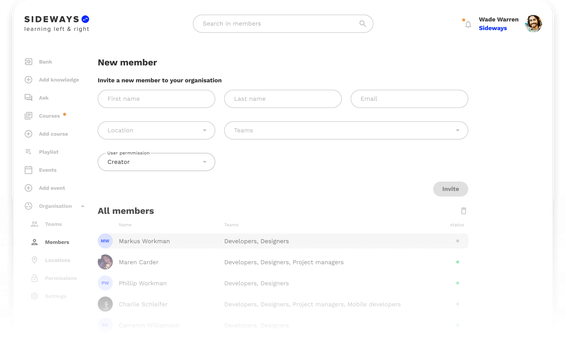Click the blue Sideways logo badge
Image resolution: width=565 pixels, height=362 pixels.
tap(85, 19)
